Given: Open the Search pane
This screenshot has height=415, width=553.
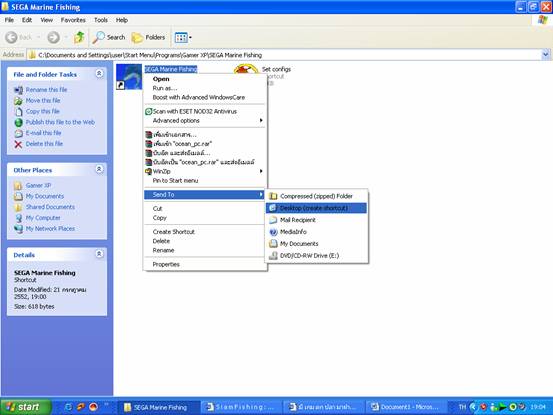Looking at the screenshot, I should coord(109,37).
